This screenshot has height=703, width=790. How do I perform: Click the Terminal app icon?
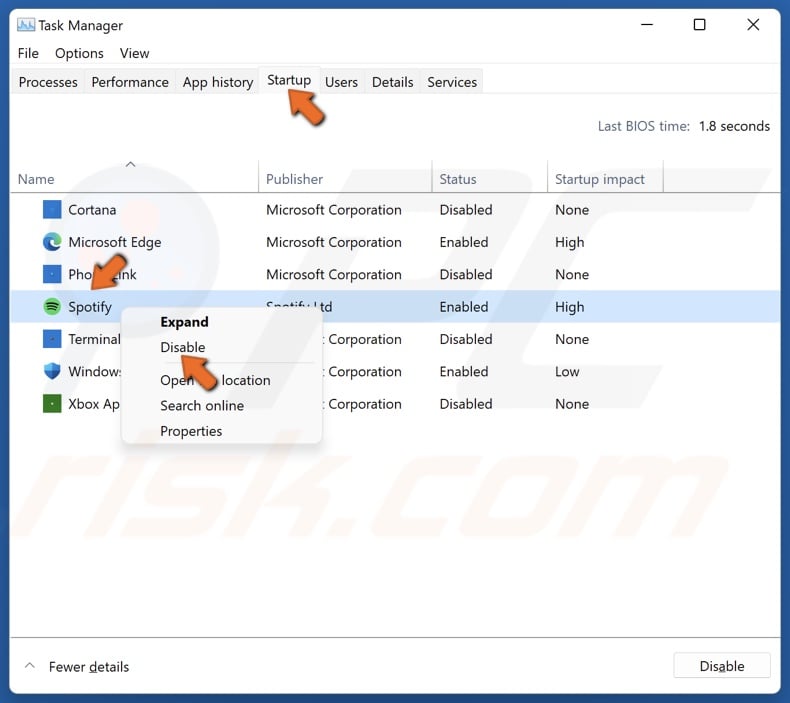pyautogui.click(x=52, y=339)
